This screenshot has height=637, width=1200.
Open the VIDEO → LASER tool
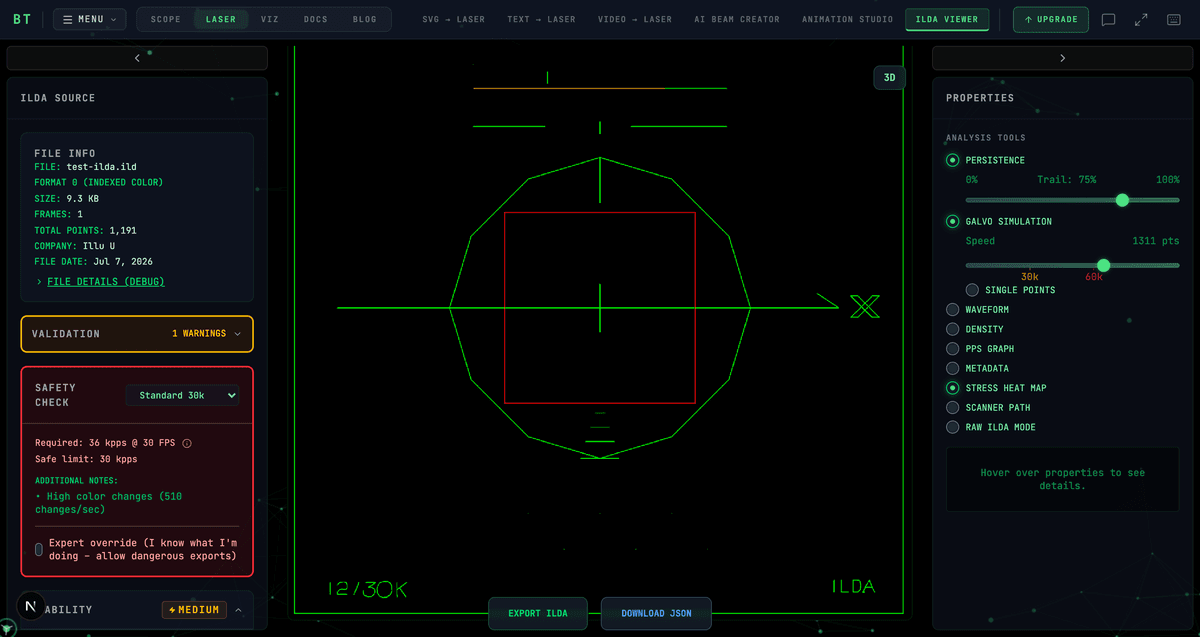[x=635, y=19]
